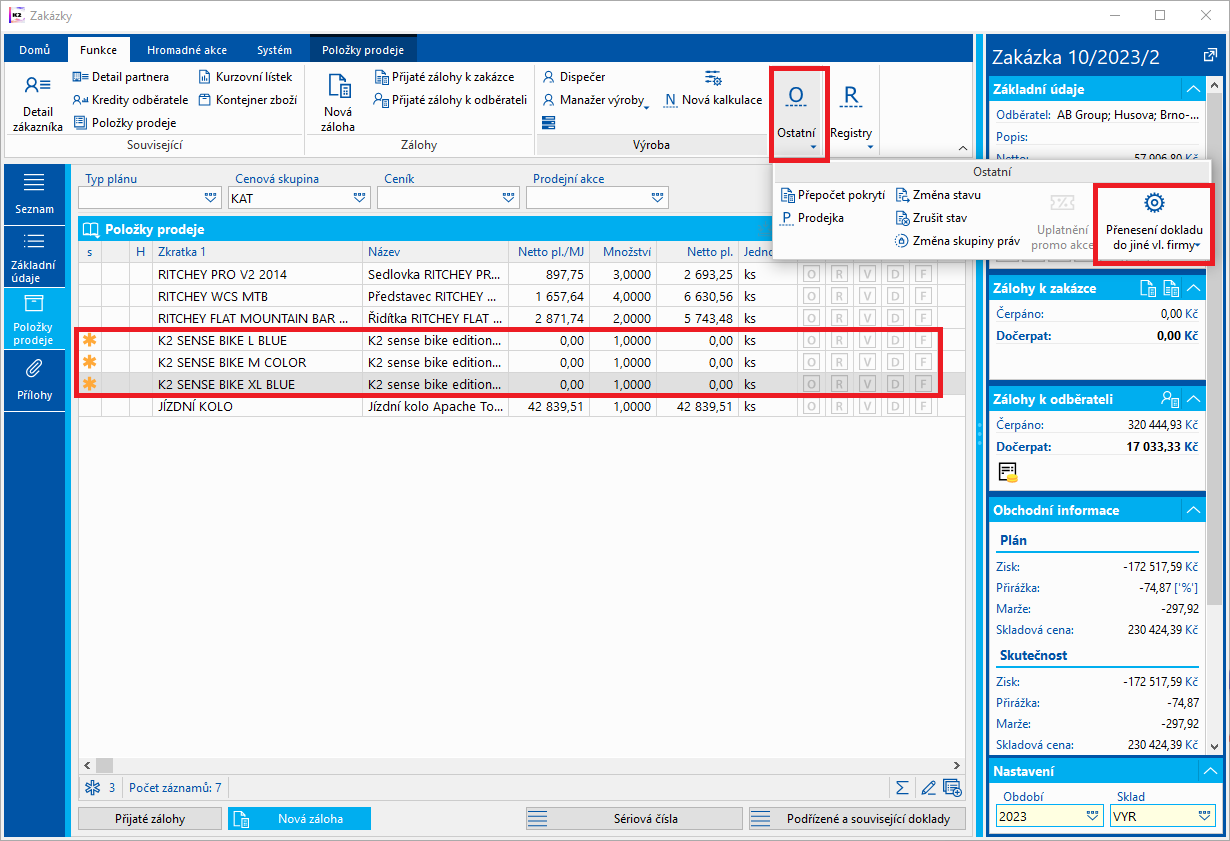Click the user icon in Zálohy k odběrateli header
This screenshot has width=1230, height=841.
tap(1170, 398)
